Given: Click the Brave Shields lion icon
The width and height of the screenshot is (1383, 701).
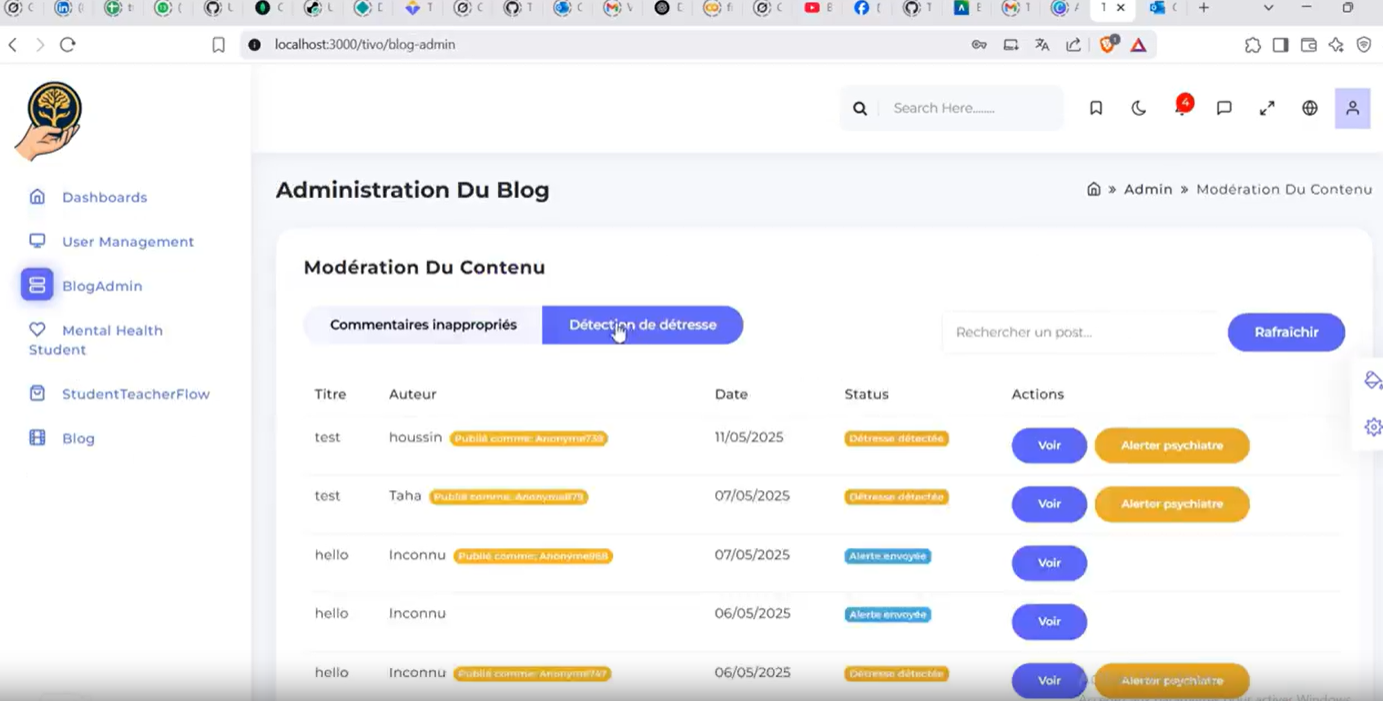Looking at the screenshot, I should 1108,44.
